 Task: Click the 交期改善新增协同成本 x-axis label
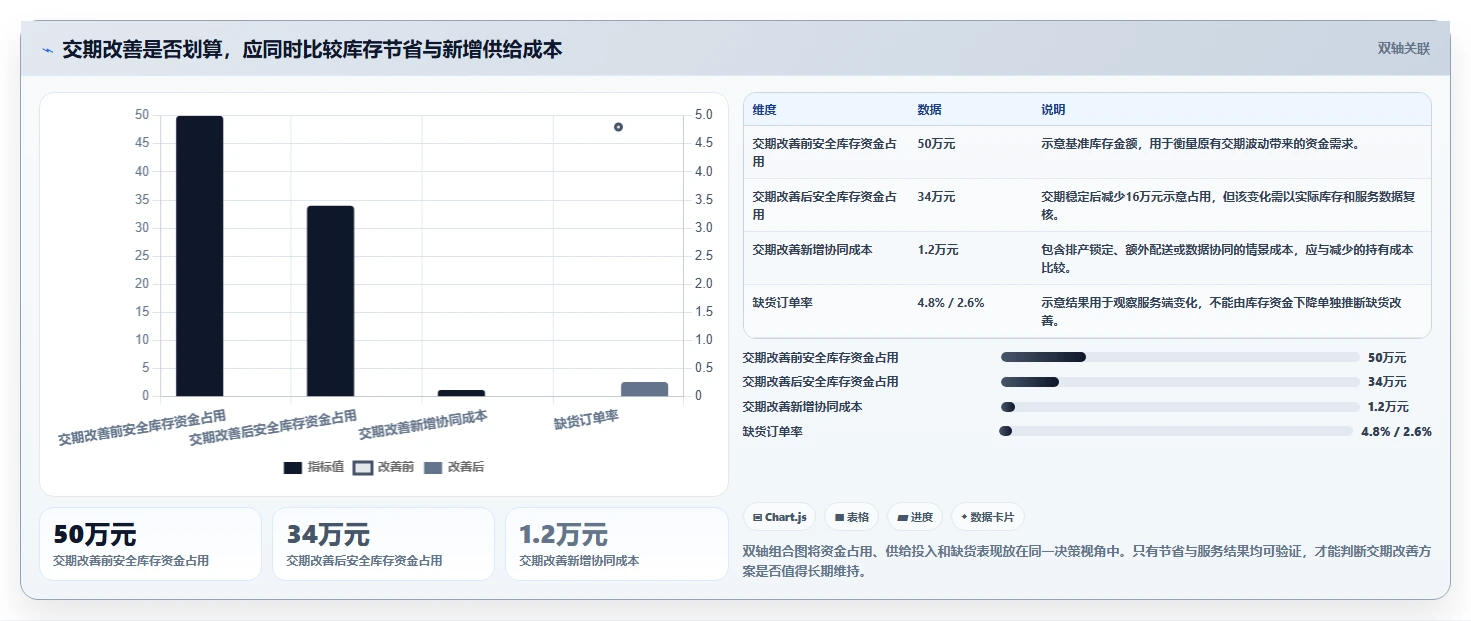point(423,425)
